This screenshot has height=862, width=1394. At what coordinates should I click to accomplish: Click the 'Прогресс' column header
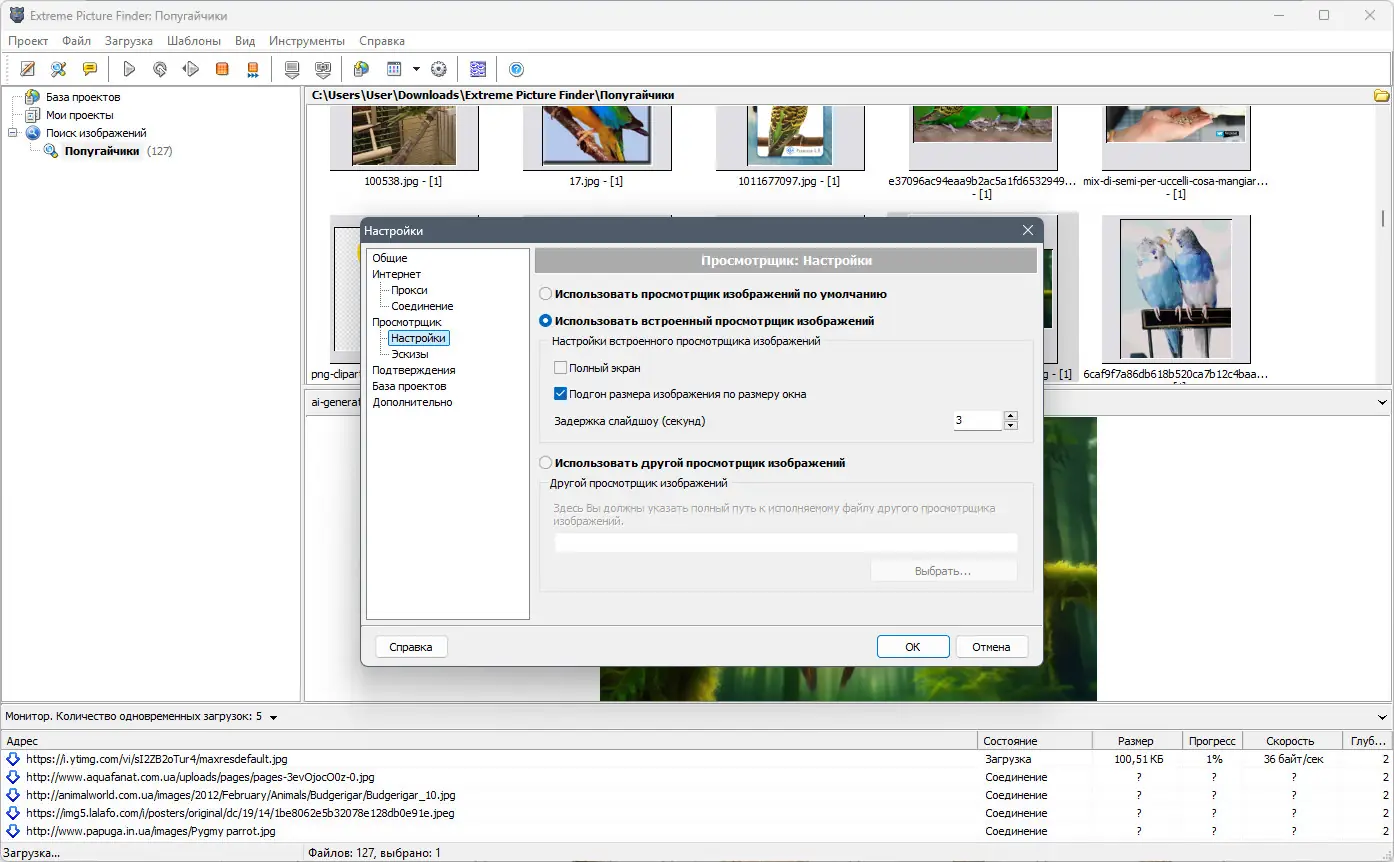pyautogui.click(x=1213, y=741)
